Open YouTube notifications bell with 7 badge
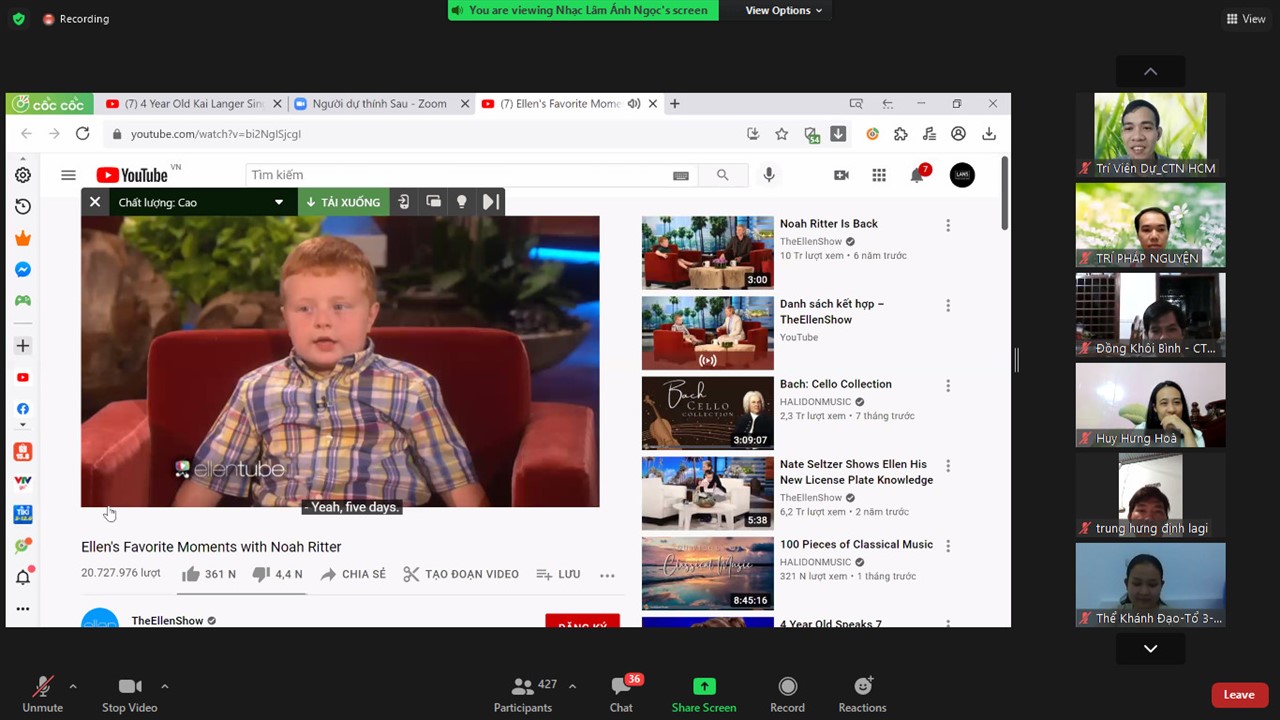This screenshot has width=1280, height=720. tap(918, 174)
